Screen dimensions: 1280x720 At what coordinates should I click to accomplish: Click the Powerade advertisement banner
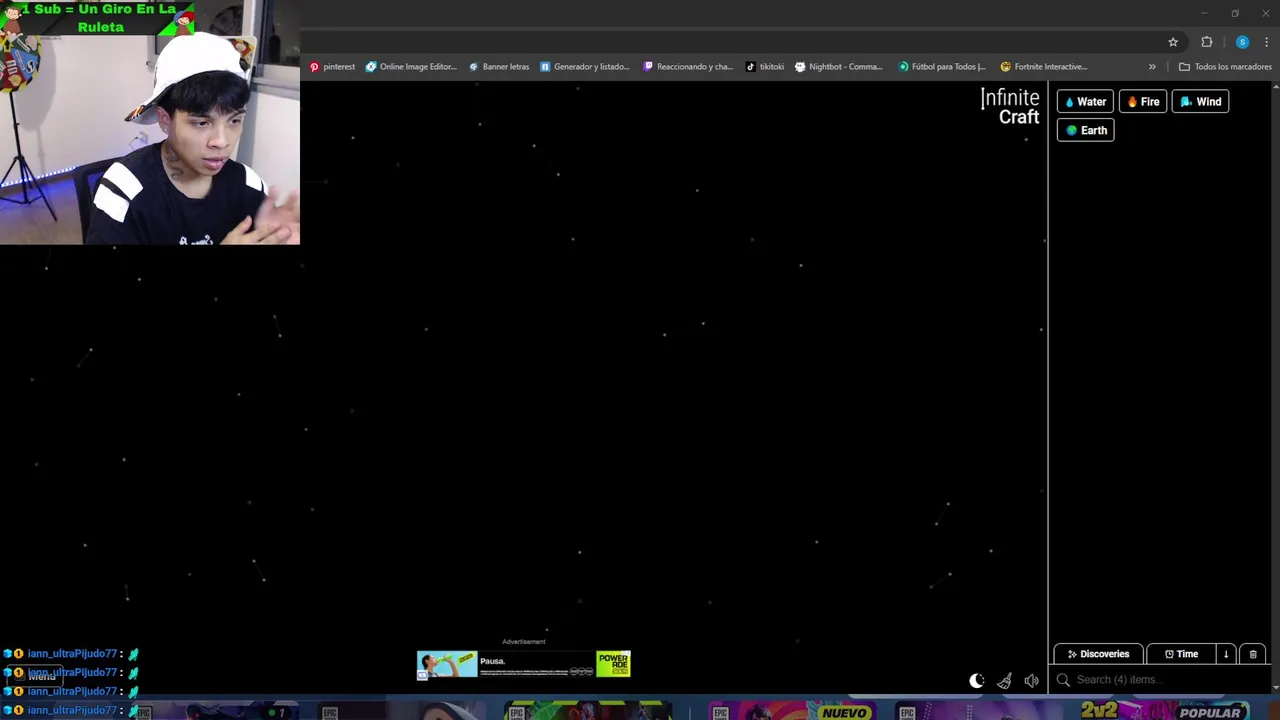(x=524, y=664)
